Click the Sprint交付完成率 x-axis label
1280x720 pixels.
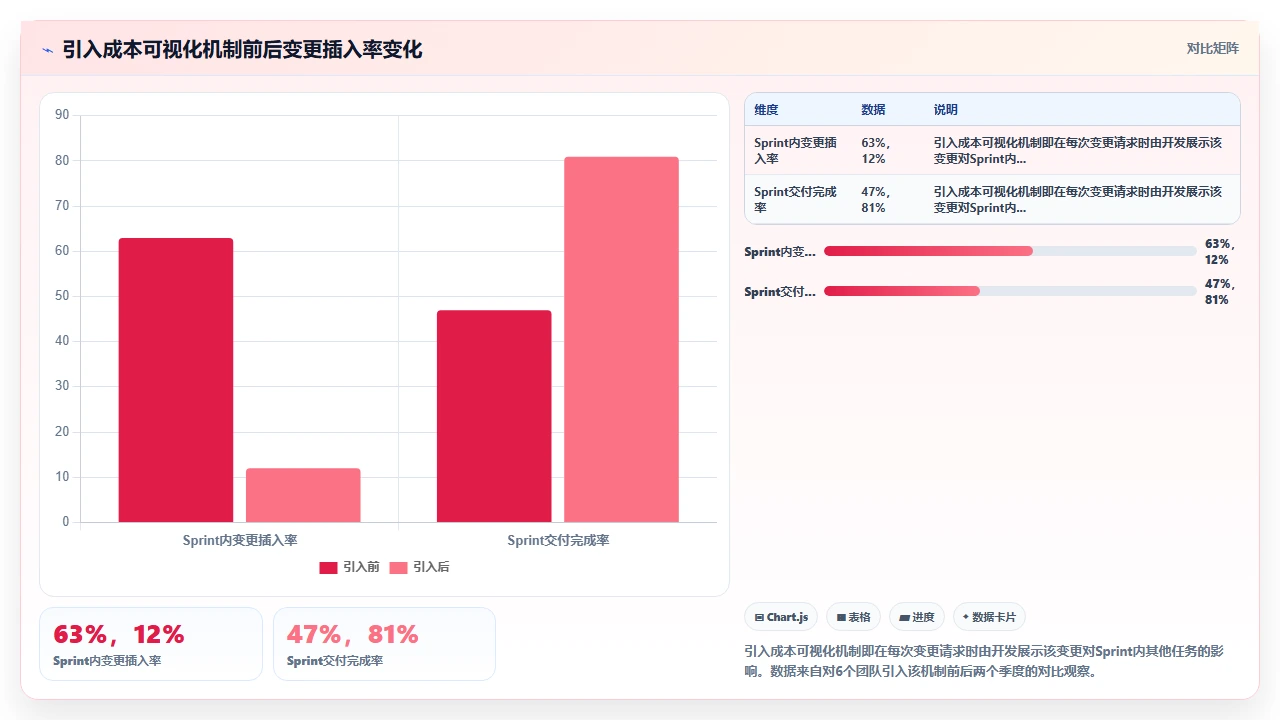pyautogui.click(x=558, y=540)
